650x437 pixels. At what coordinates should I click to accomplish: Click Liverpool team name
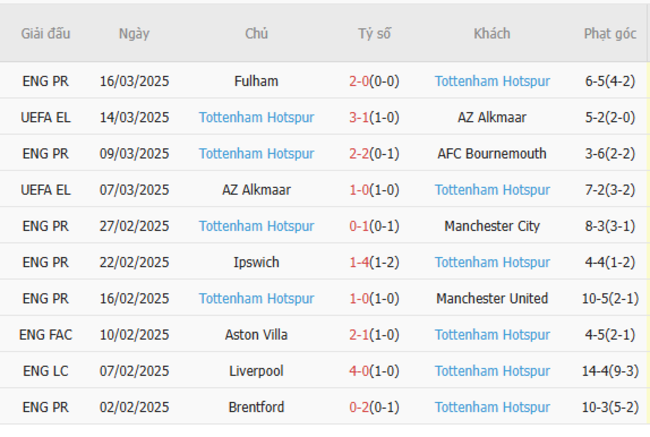[x=256, y=371]
